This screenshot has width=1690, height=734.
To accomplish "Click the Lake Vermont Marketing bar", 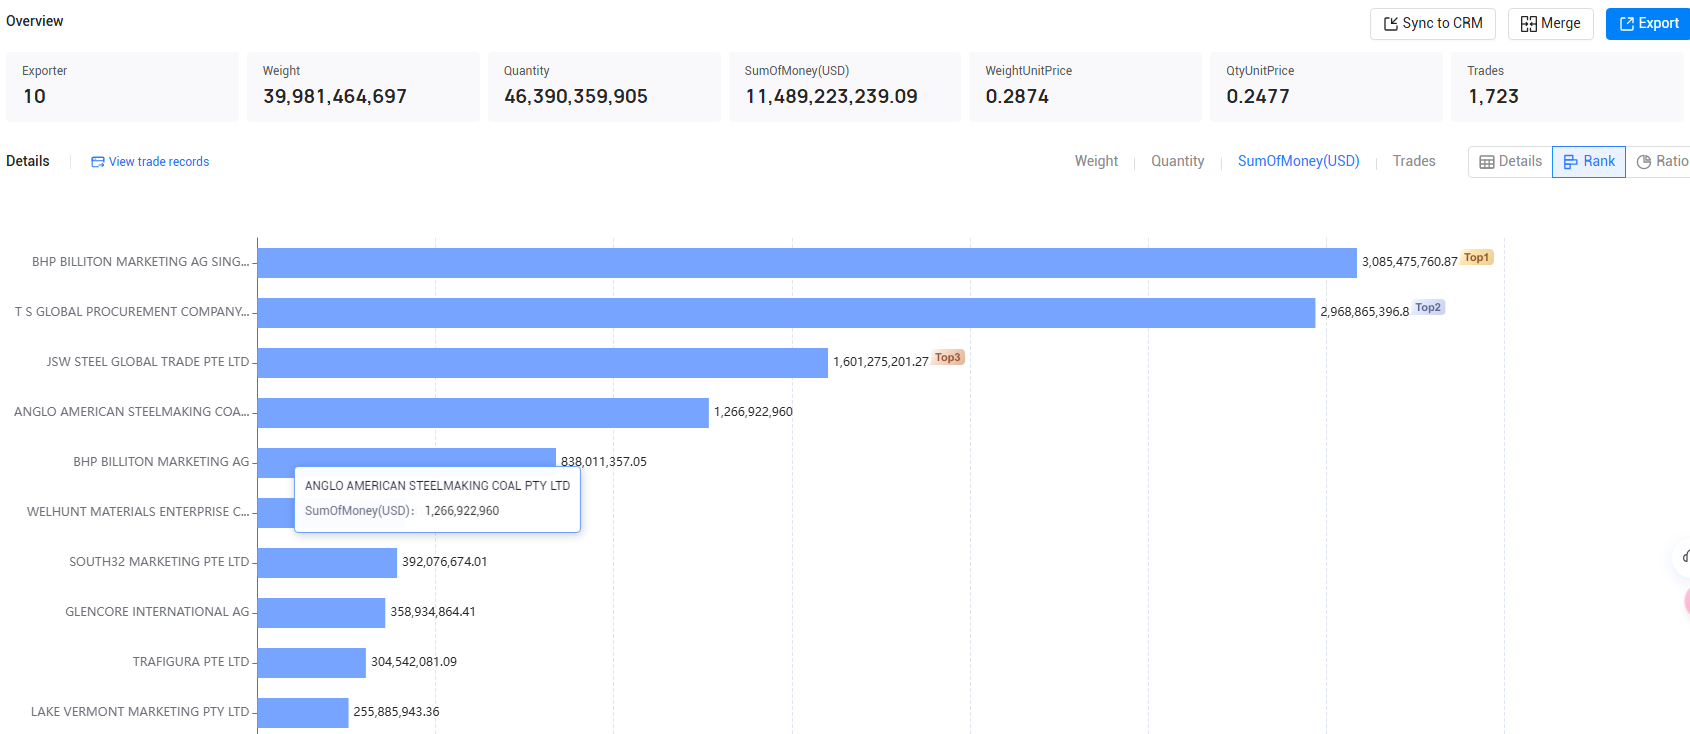I will (x=303, y=713).
